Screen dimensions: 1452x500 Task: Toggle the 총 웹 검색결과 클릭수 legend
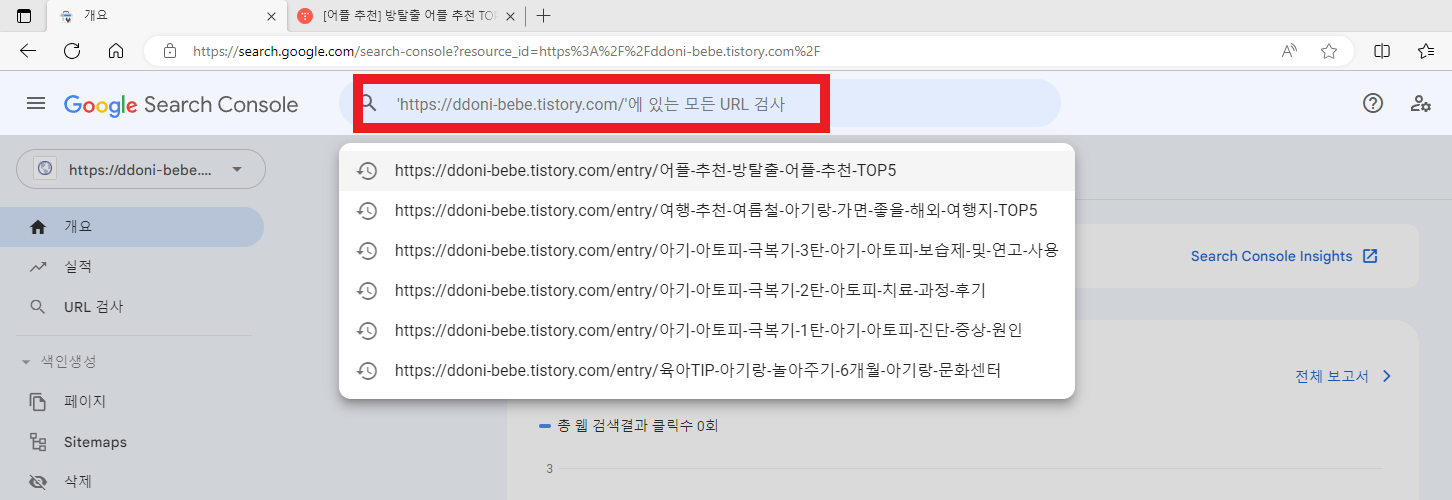pos(628,426)
